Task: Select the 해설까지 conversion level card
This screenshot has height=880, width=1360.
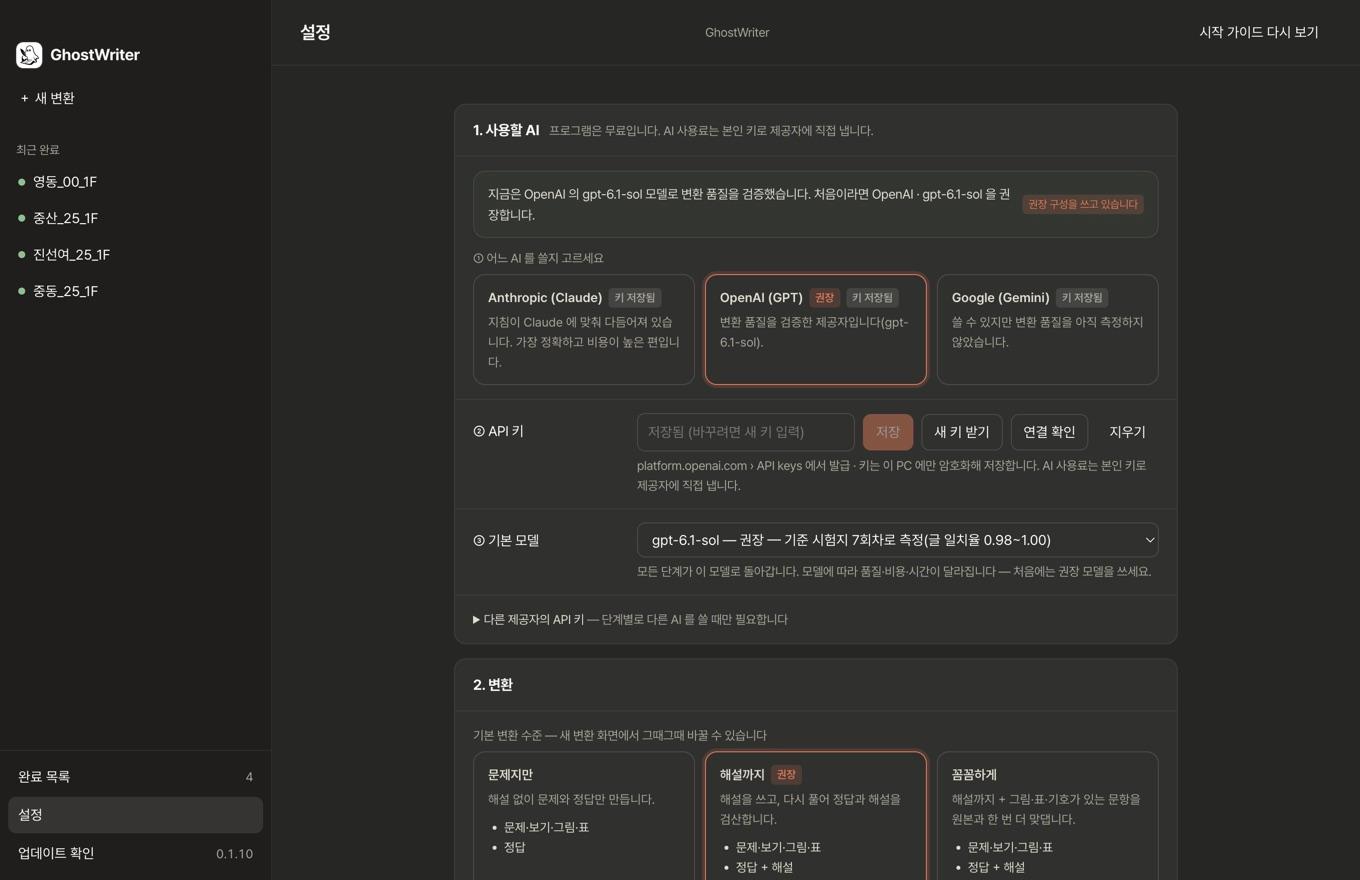Action: [x=816, y=816]
